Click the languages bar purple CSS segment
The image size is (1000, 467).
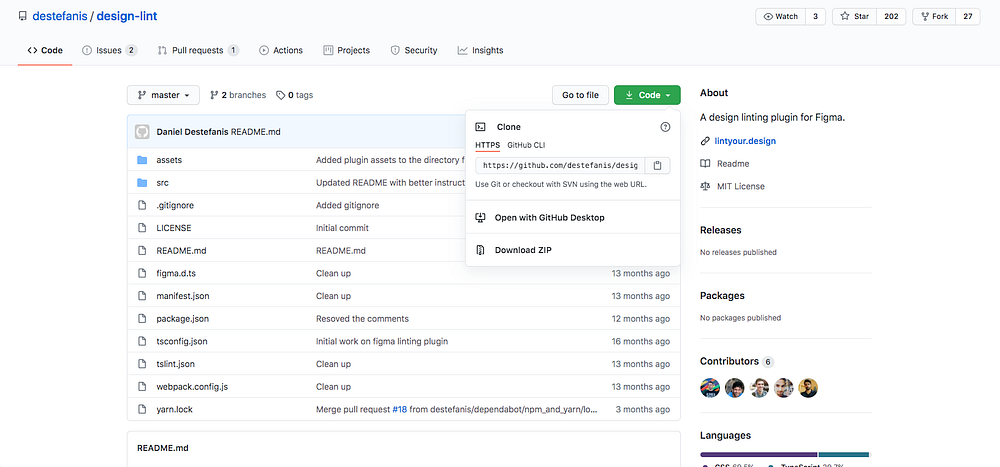point(759,455)
